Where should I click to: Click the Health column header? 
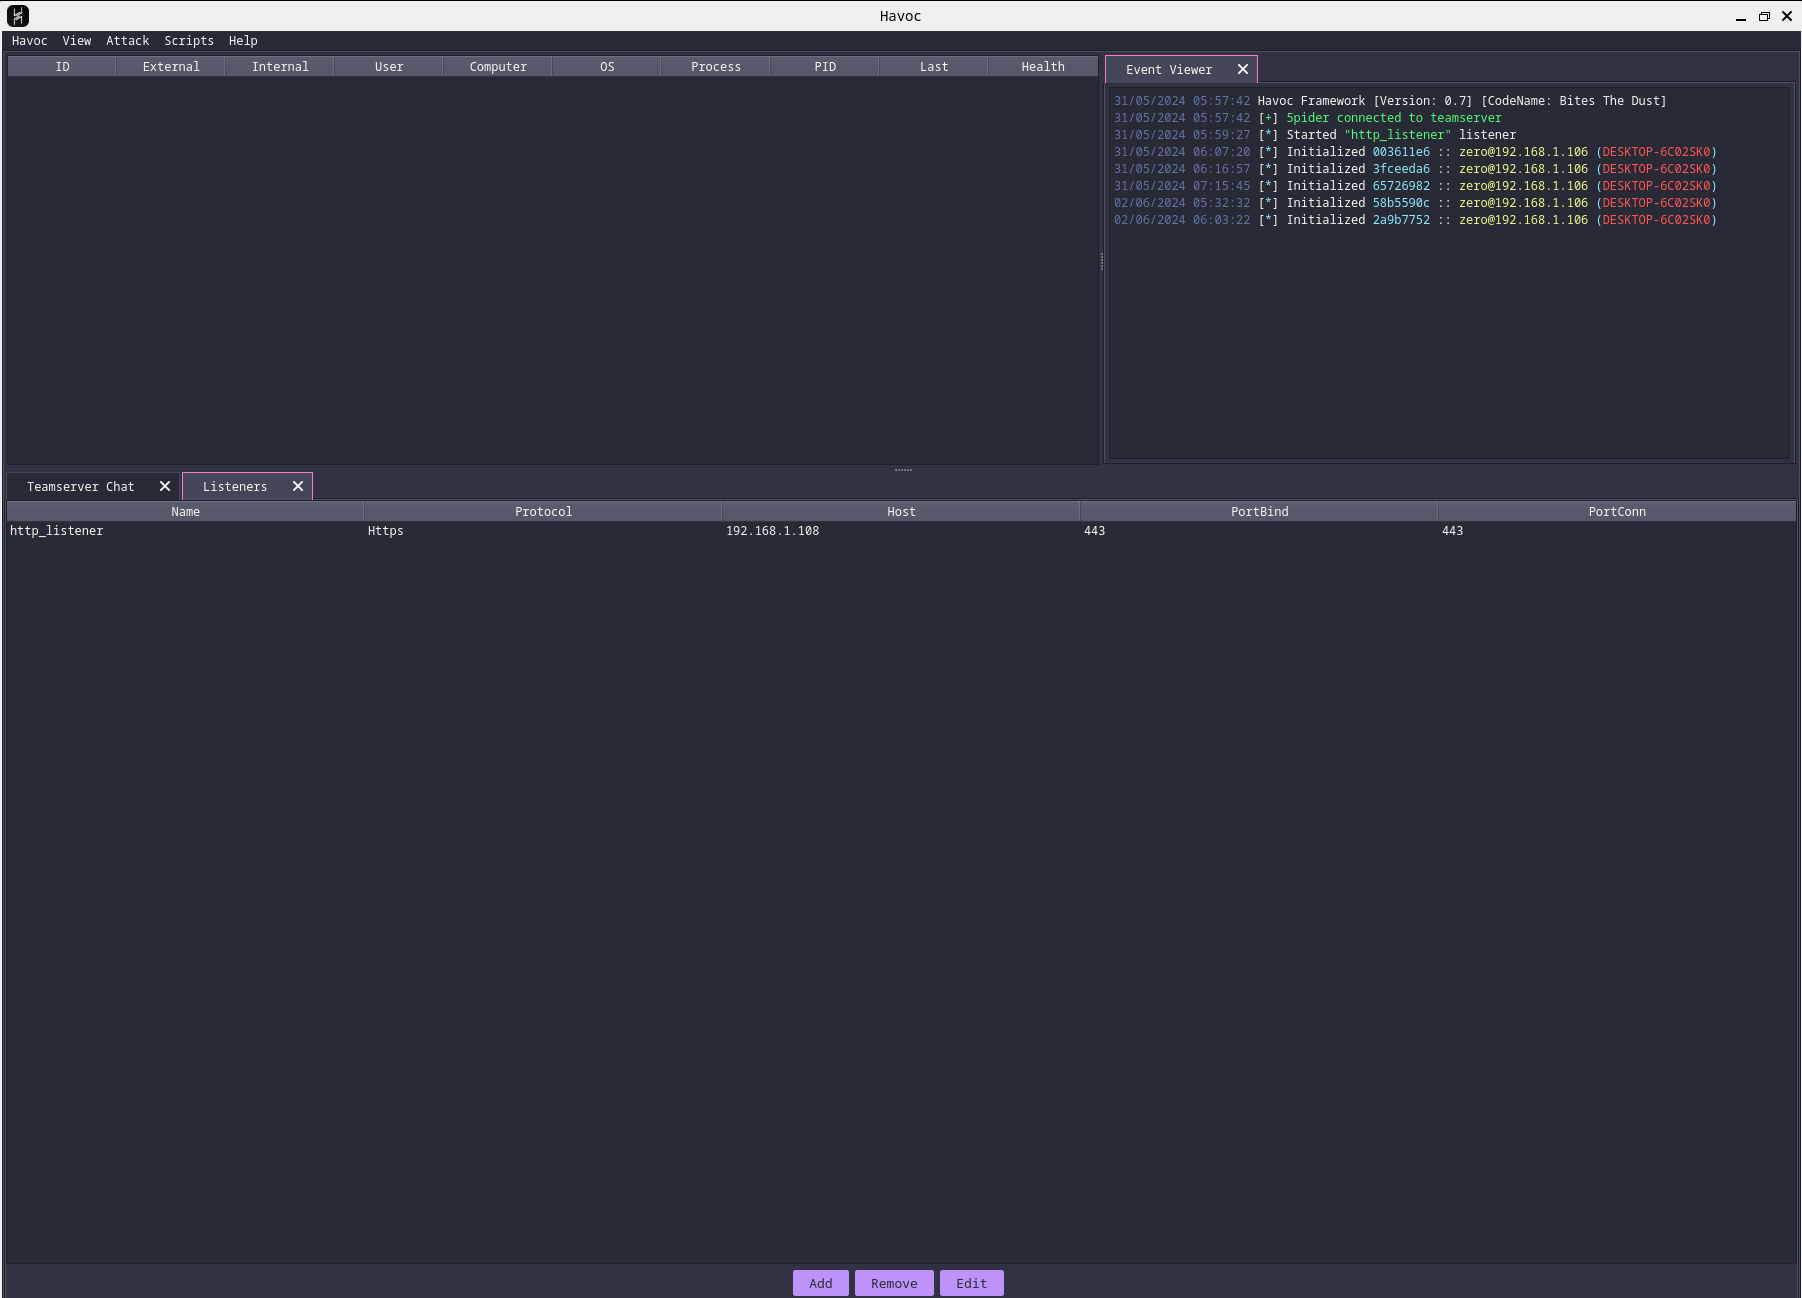[x=1043, y=67]
